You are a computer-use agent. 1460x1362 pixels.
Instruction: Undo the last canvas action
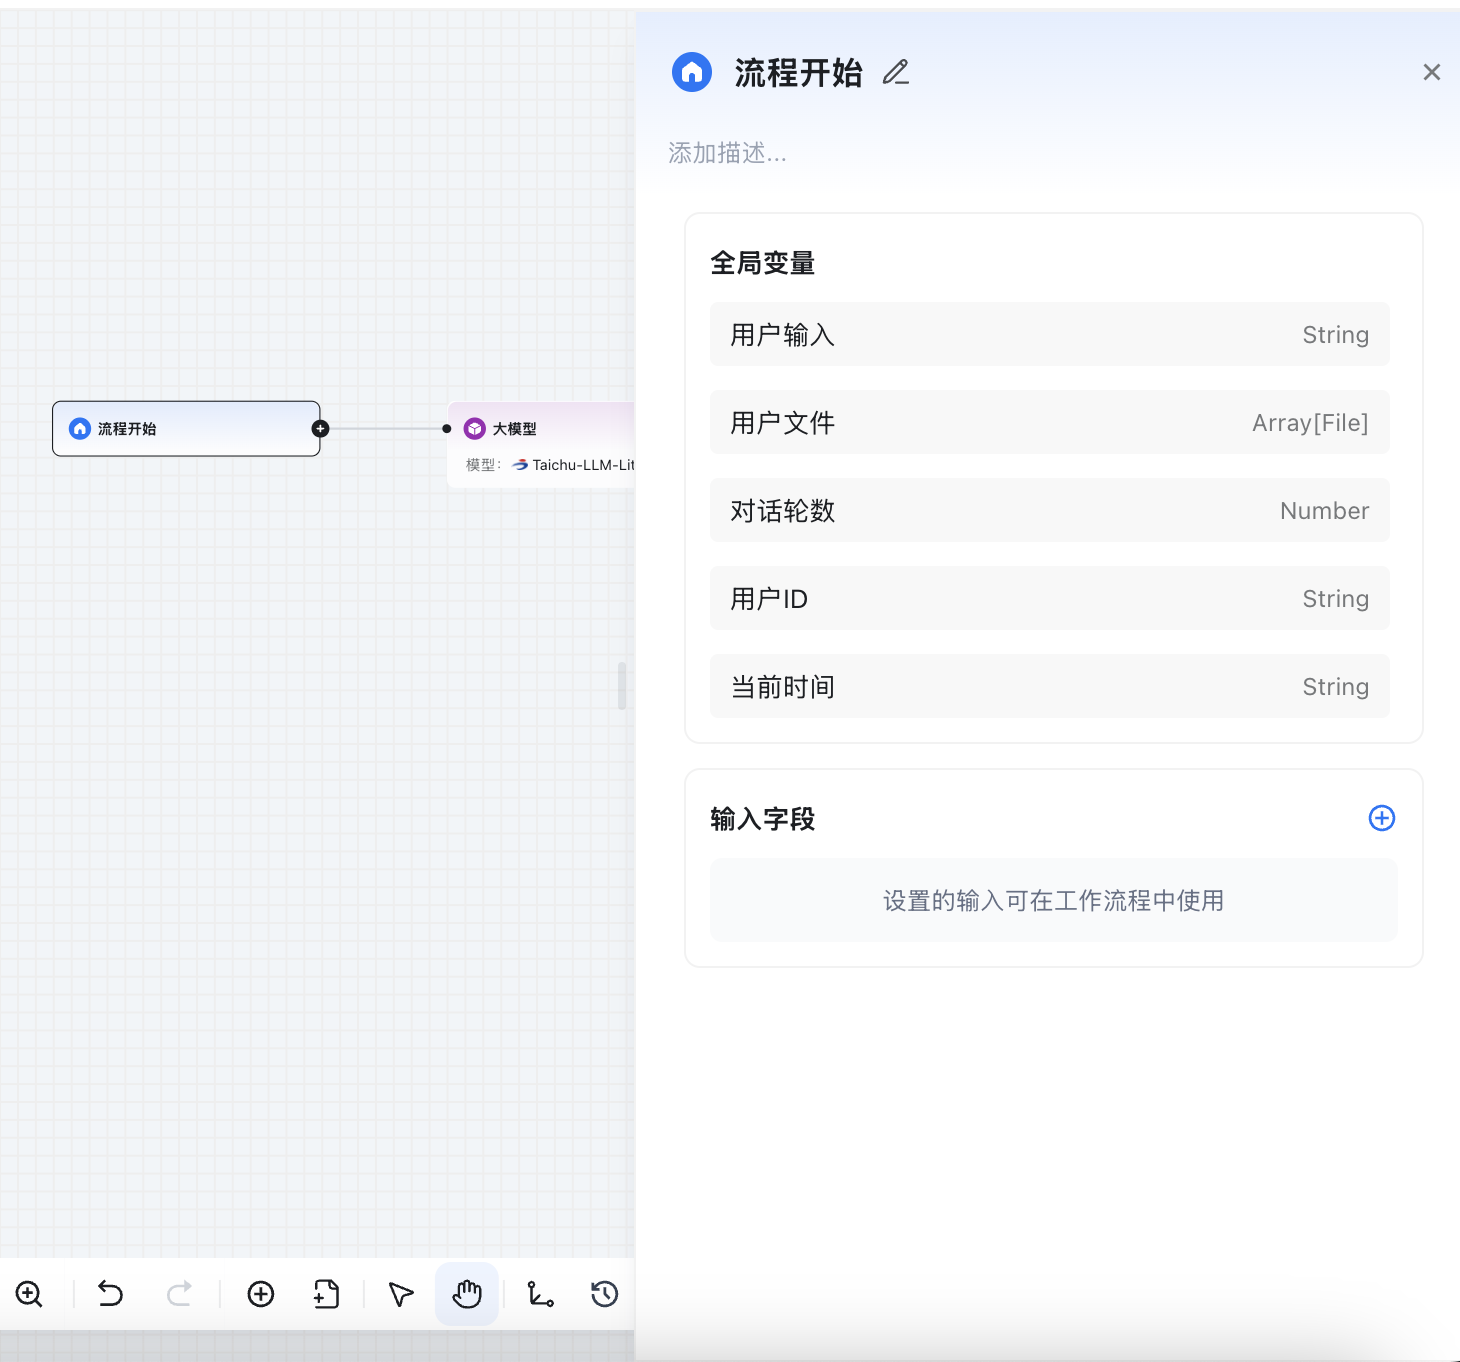point(110,1294)
